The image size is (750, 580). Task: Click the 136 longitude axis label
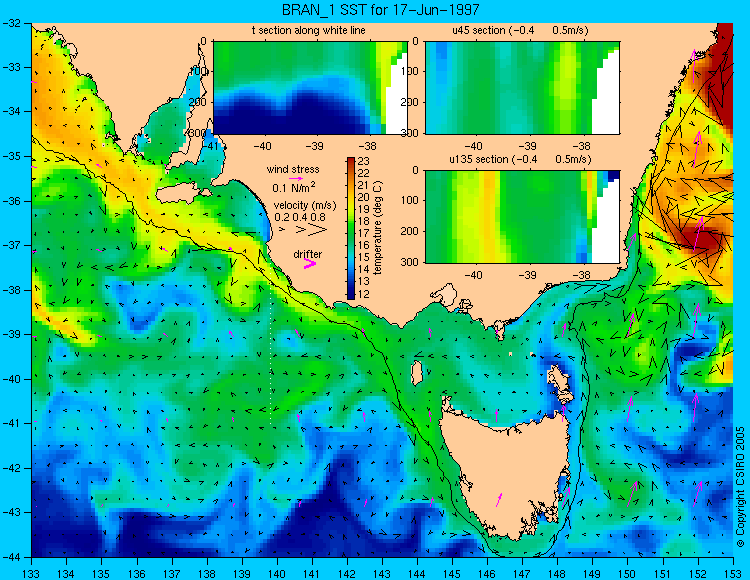tap(137, 573)
